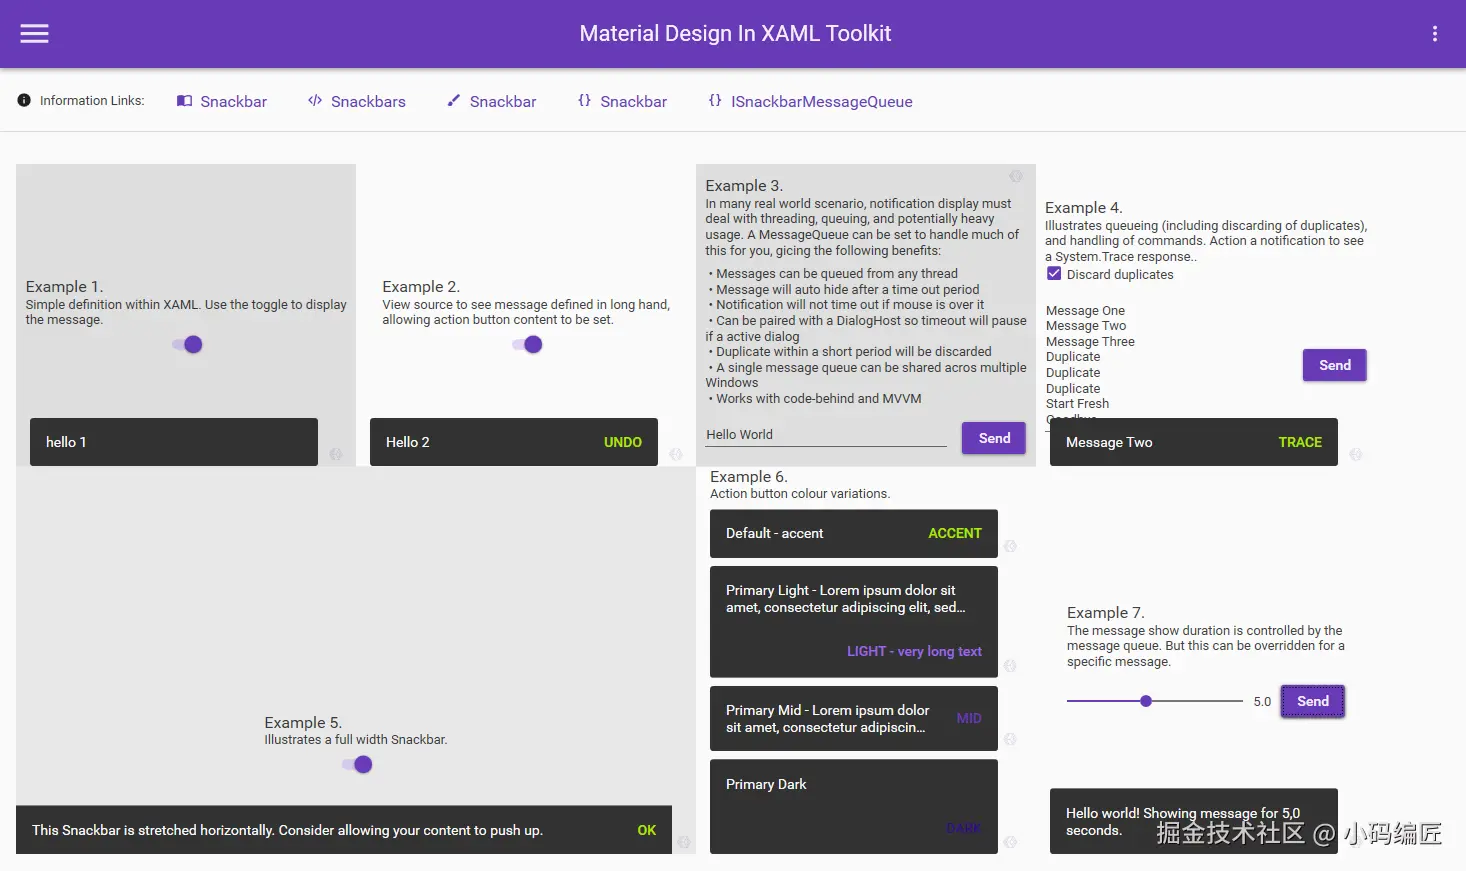Click the book icon beside Snackbar link
This screenshot has height=871, width=1466.
tap(184, 101)
